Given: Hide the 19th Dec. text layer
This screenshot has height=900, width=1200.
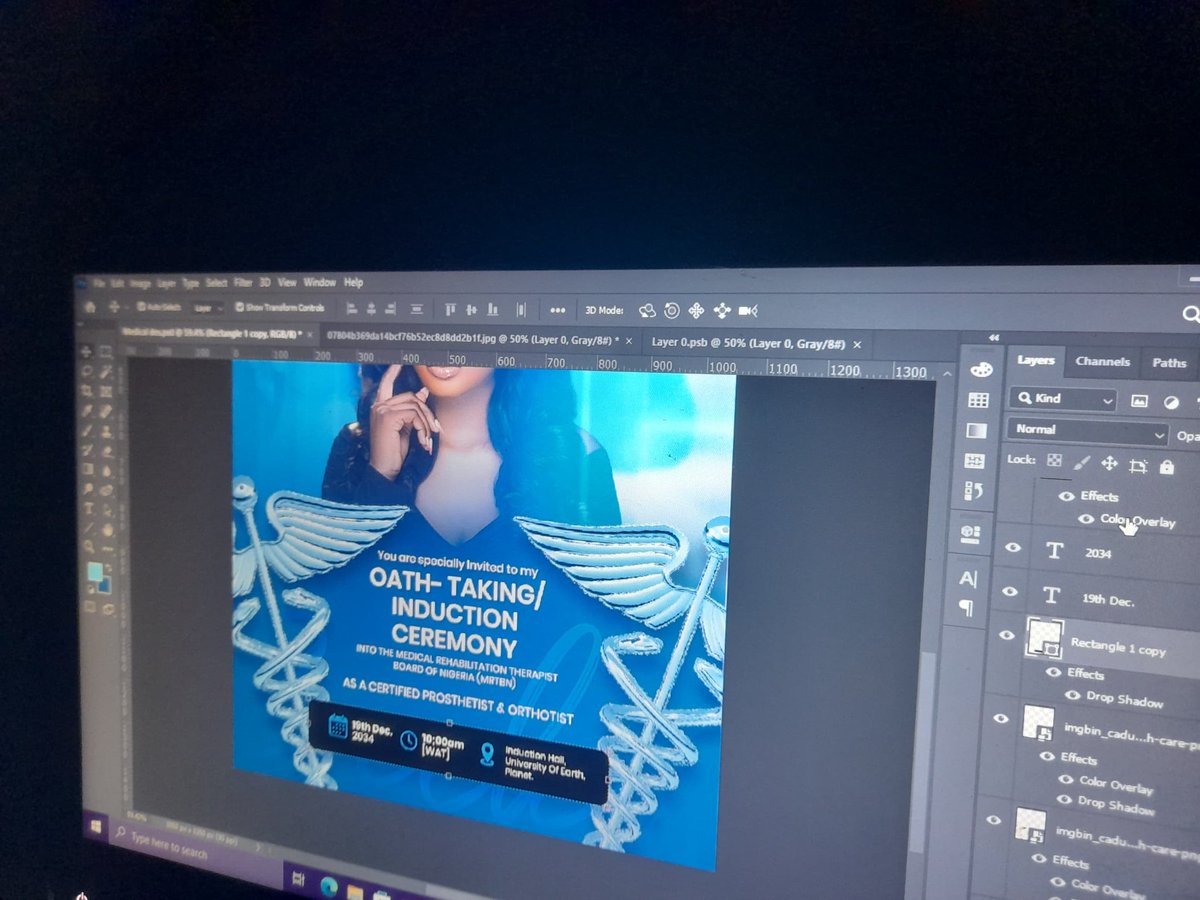Looking at the screenshot, I should pos(1010,591).
